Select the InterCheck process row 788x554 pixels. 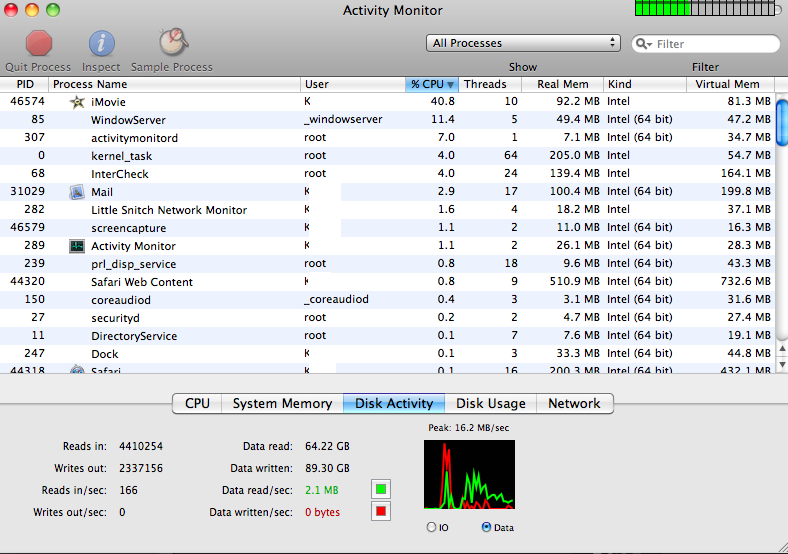(387, 174)
